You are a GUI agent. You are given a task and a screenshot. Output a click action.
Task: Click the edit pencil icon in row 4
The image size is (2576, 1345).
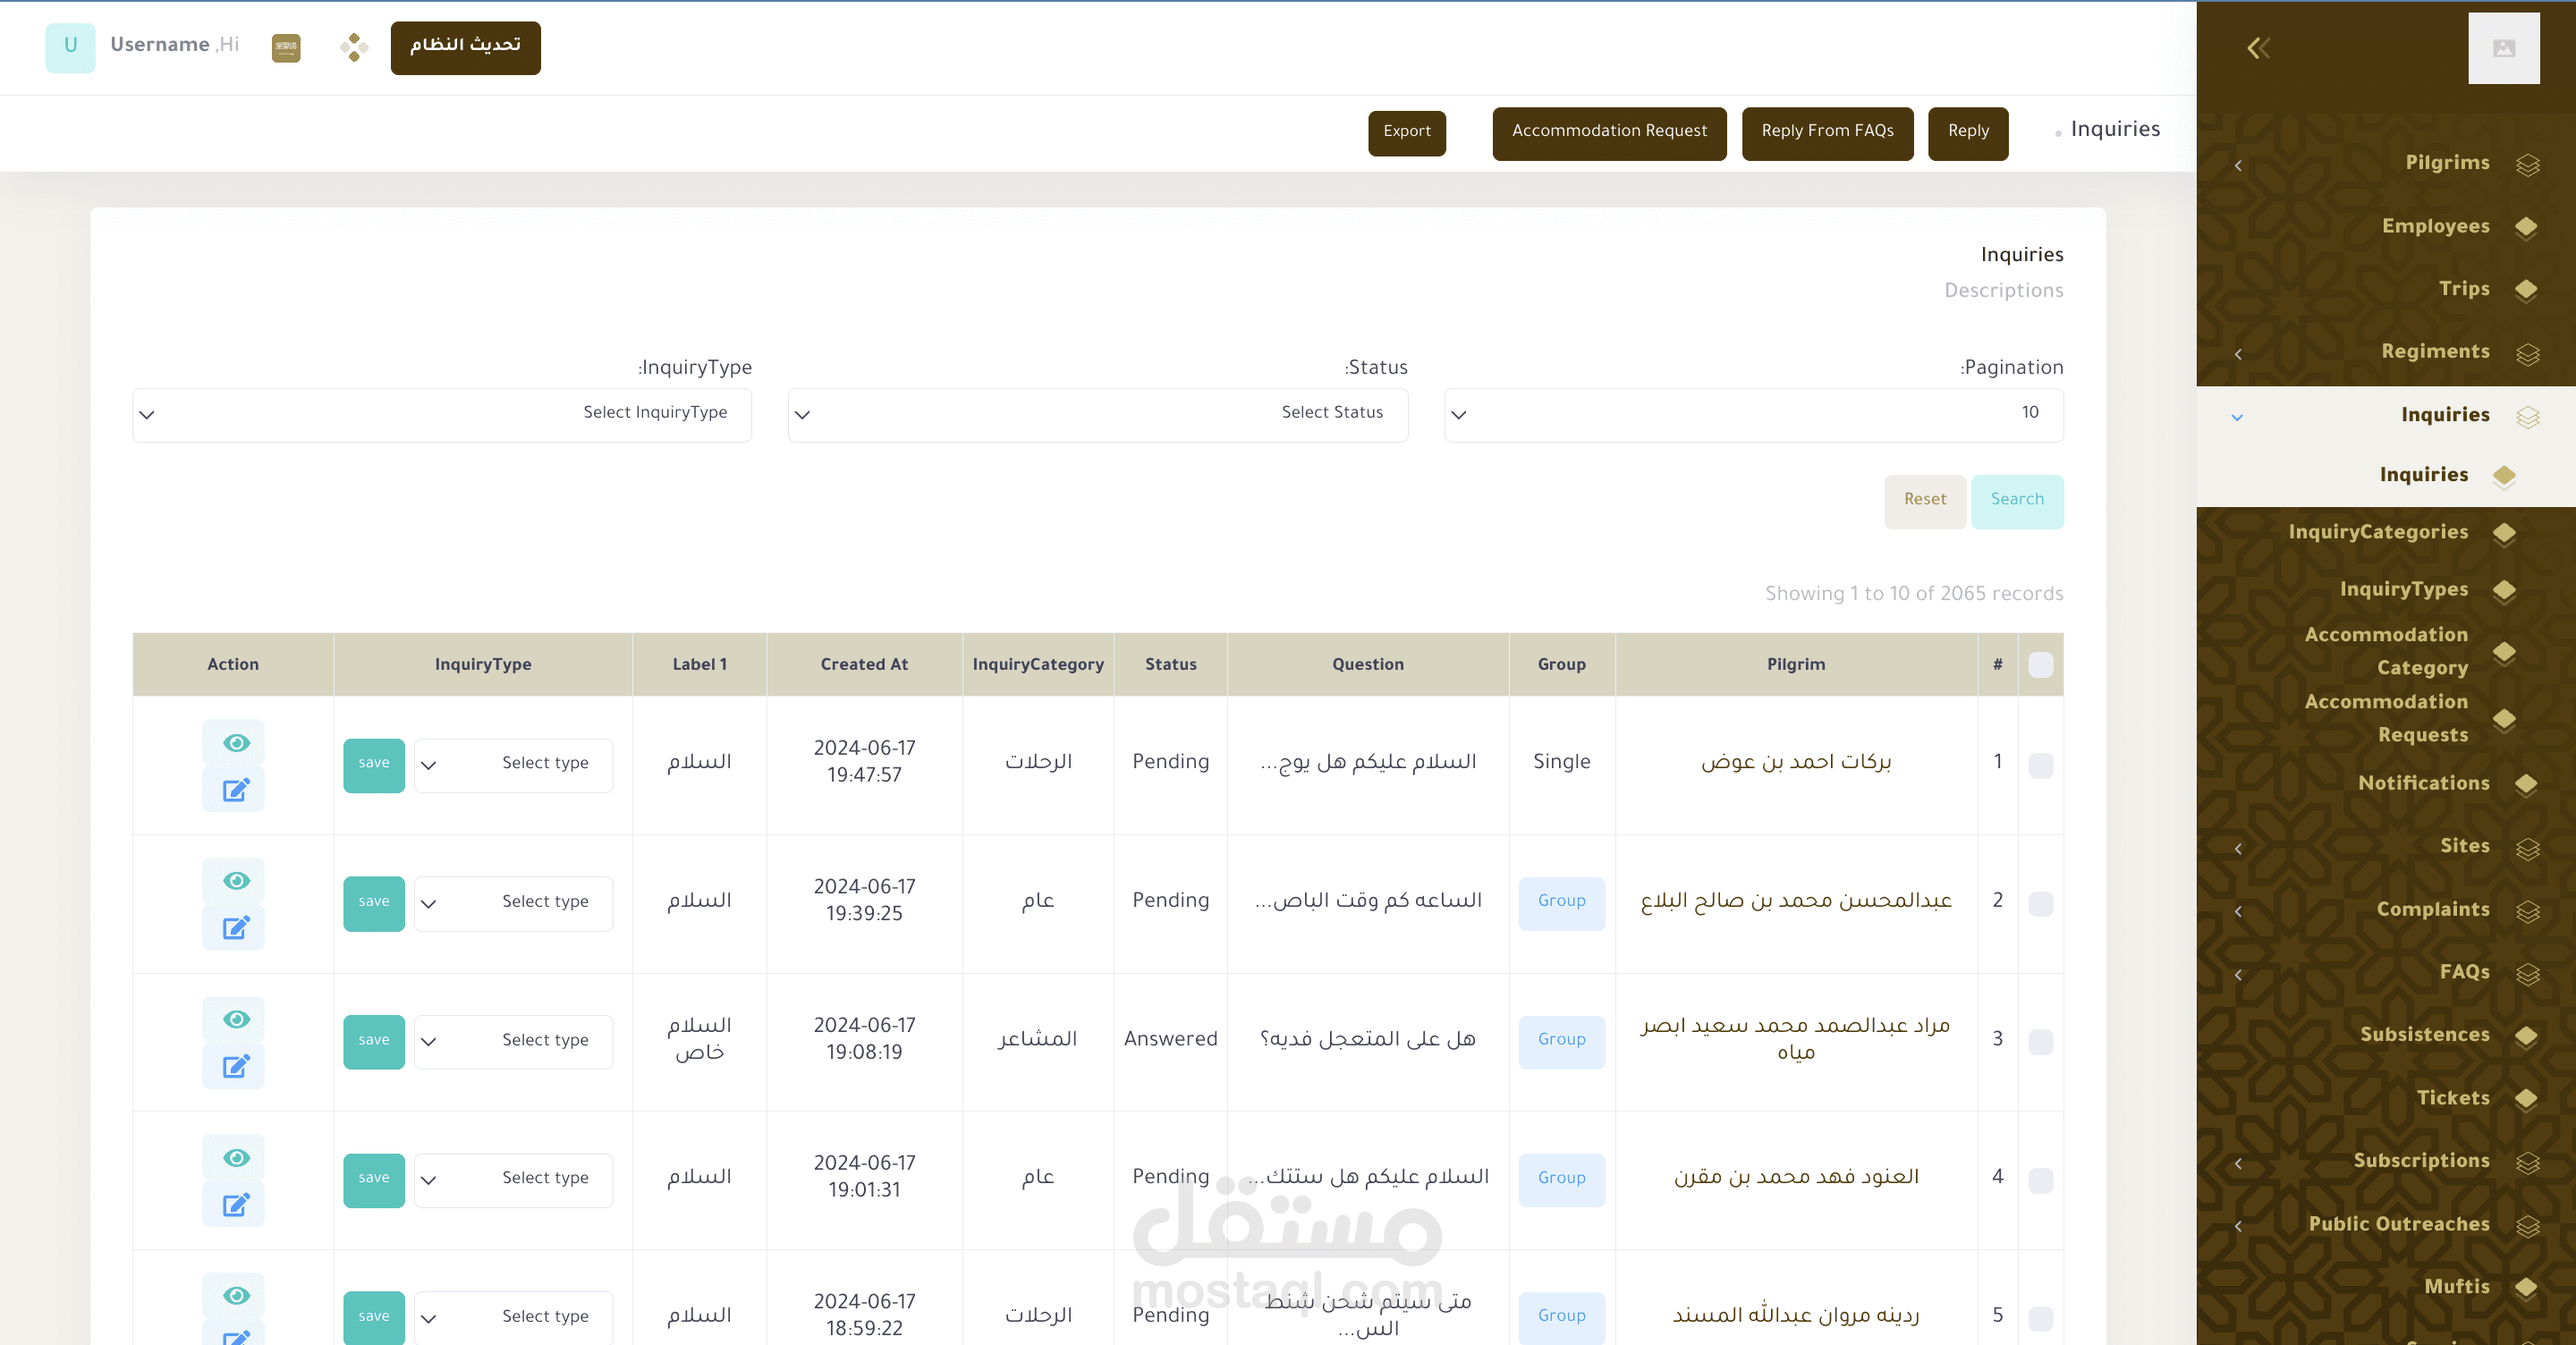235,1205
